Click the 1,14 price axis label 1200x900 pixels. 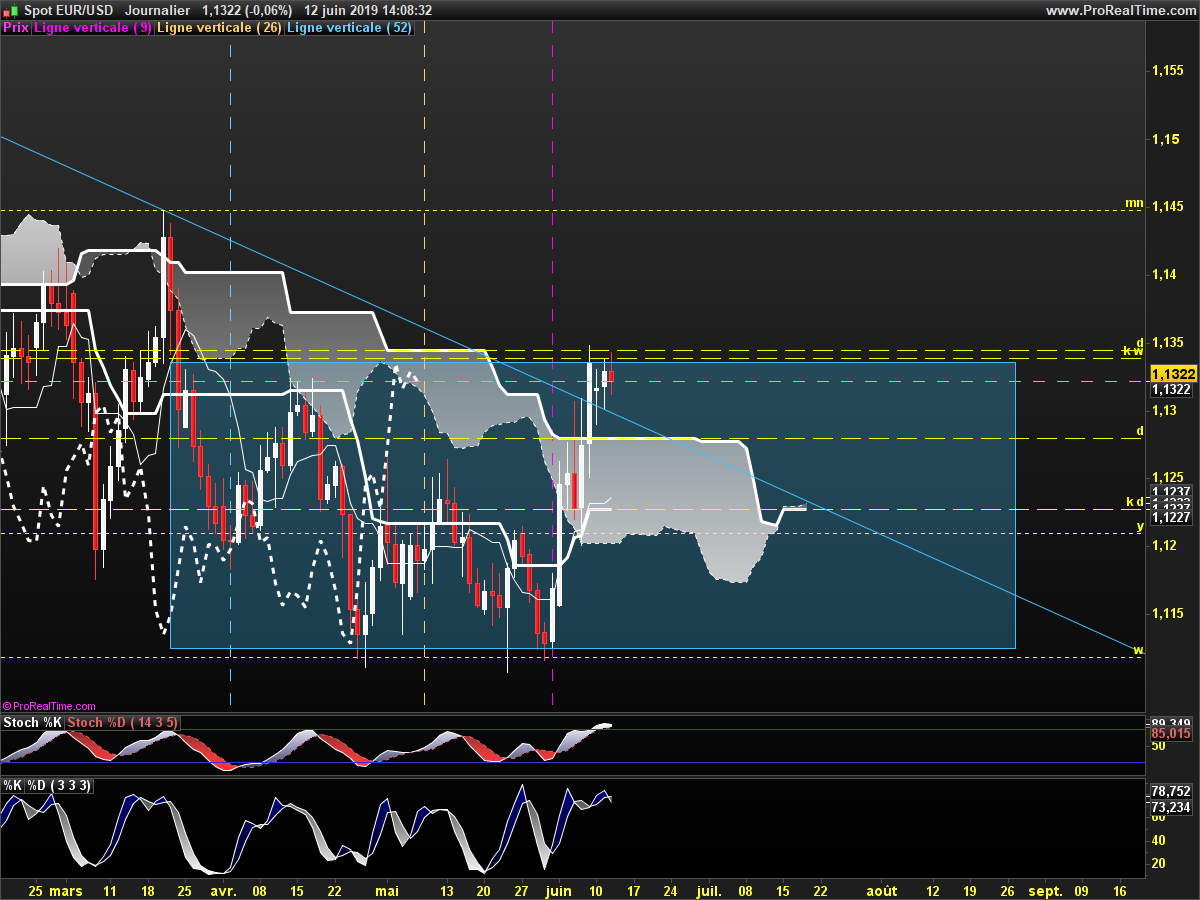coord(1165,275)
